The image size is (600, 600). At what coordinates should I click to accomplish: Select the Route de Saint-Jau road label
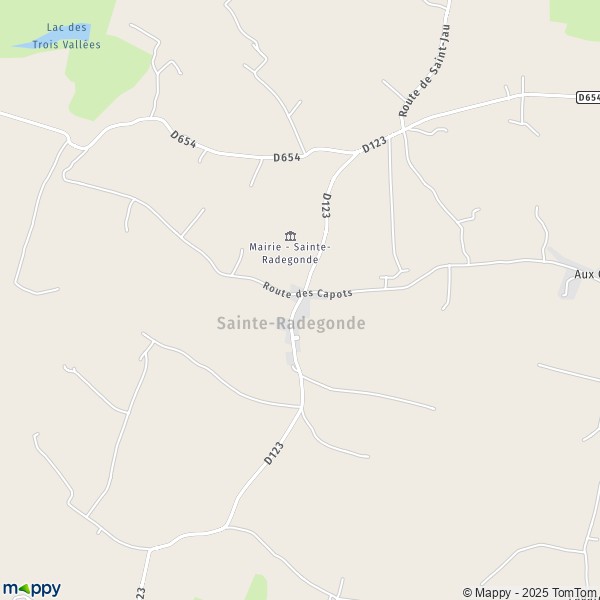(x=424, y=70)
